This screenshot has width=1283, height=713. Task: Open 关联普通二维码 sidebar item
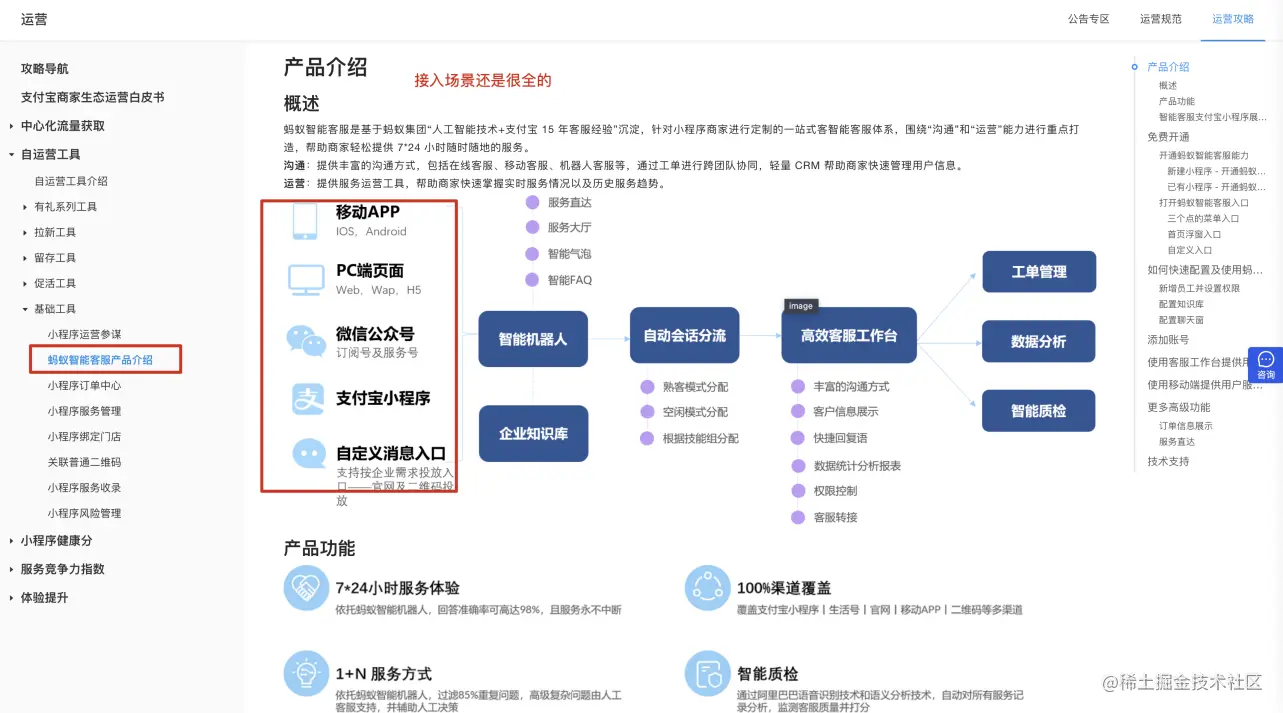[x=84, y=462]
